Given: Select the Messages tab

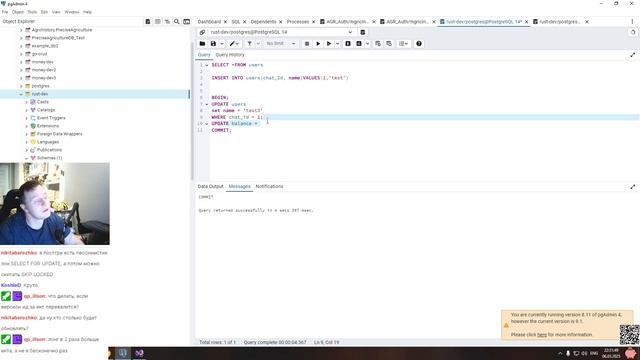Looking at the screenshot, I should 240,187.
